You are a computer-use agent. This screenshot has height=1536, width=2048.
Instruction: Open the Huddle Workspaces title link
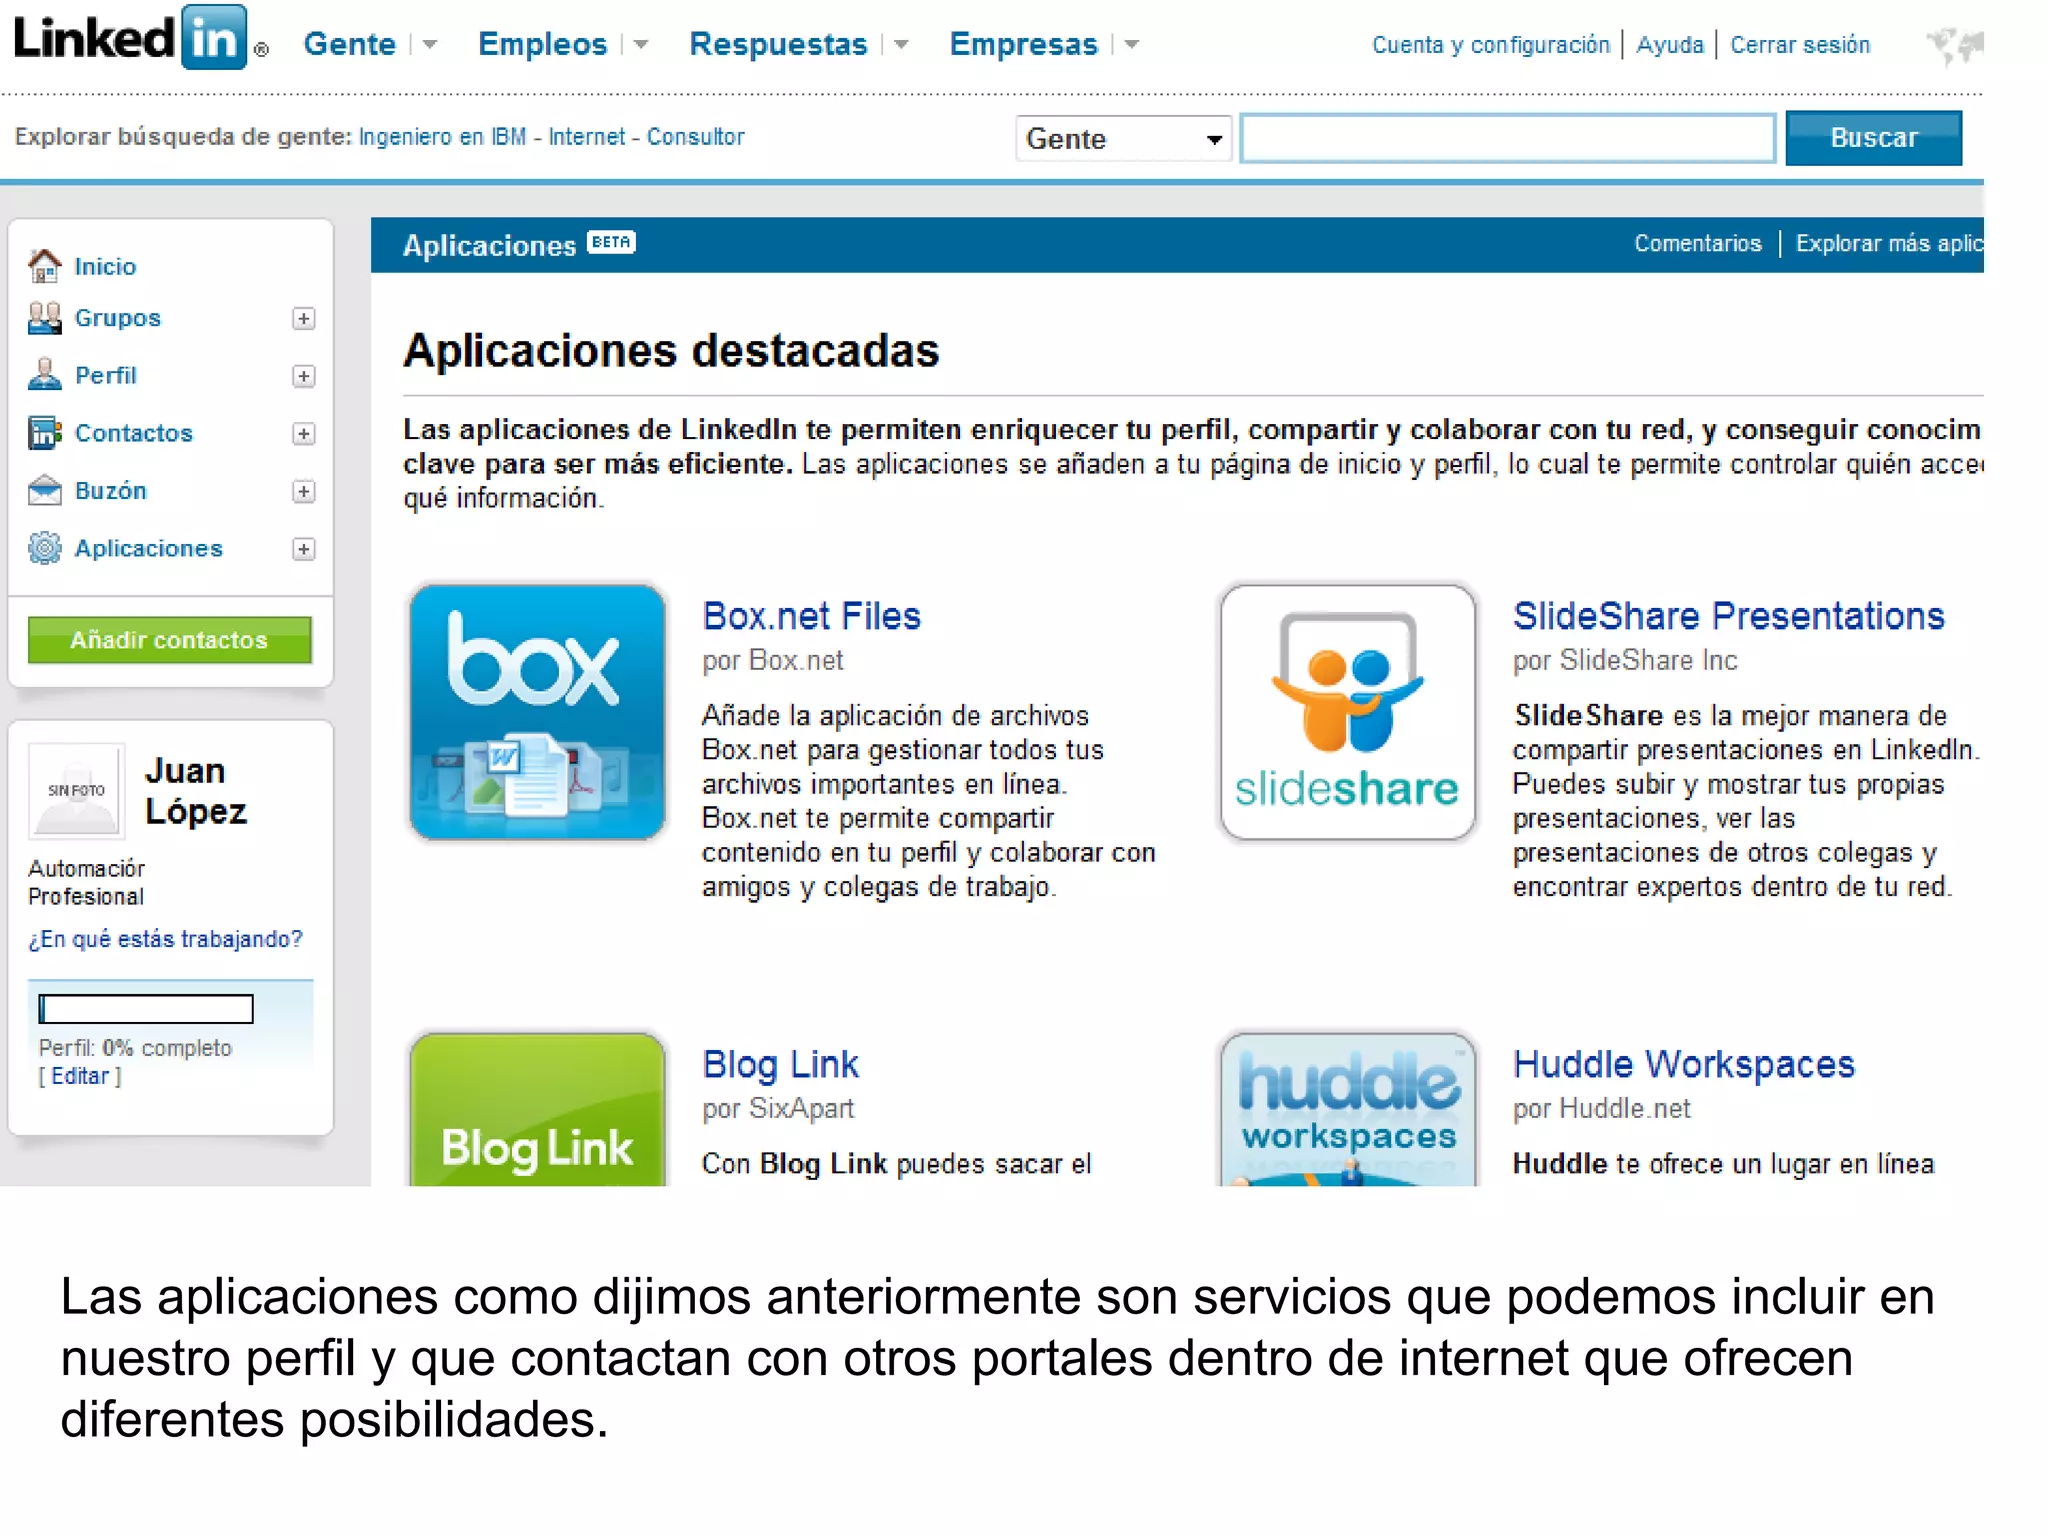1683,1064
